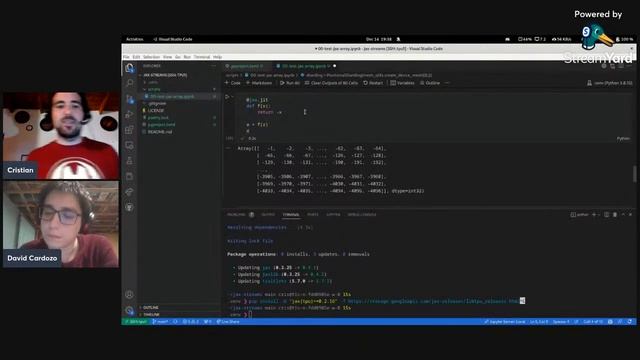This screenshot has height=360, width=640.
Task: Switch to the Jupyter panel tab
Action: pos(333,214)
